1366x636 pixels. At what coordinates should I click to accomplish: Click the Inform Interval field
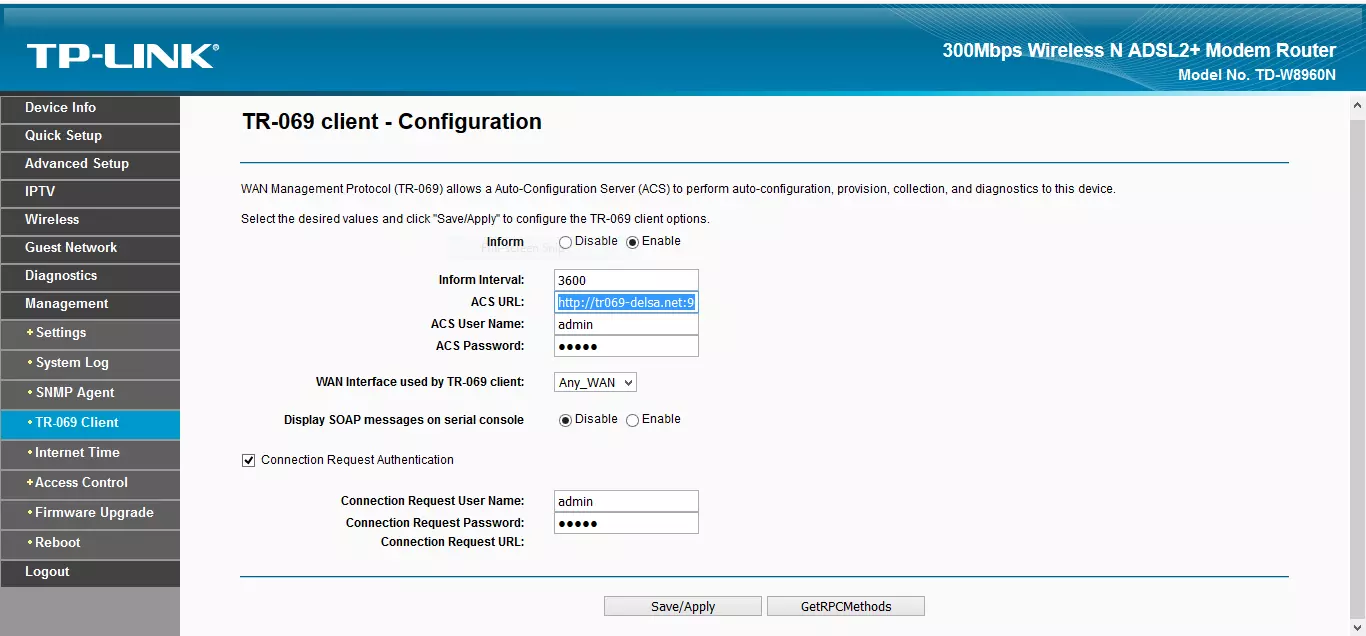(x=626, y=280)
